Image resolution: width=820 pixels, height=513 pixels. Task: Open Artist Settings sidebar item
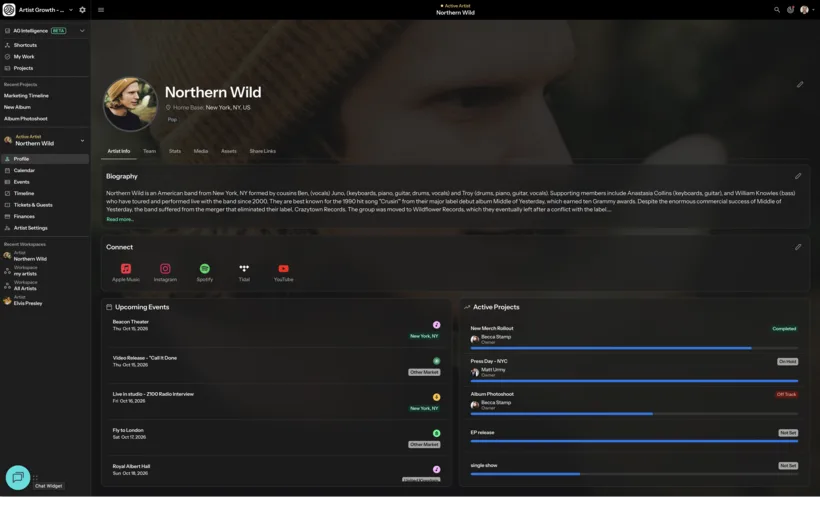tap(45, 228)
